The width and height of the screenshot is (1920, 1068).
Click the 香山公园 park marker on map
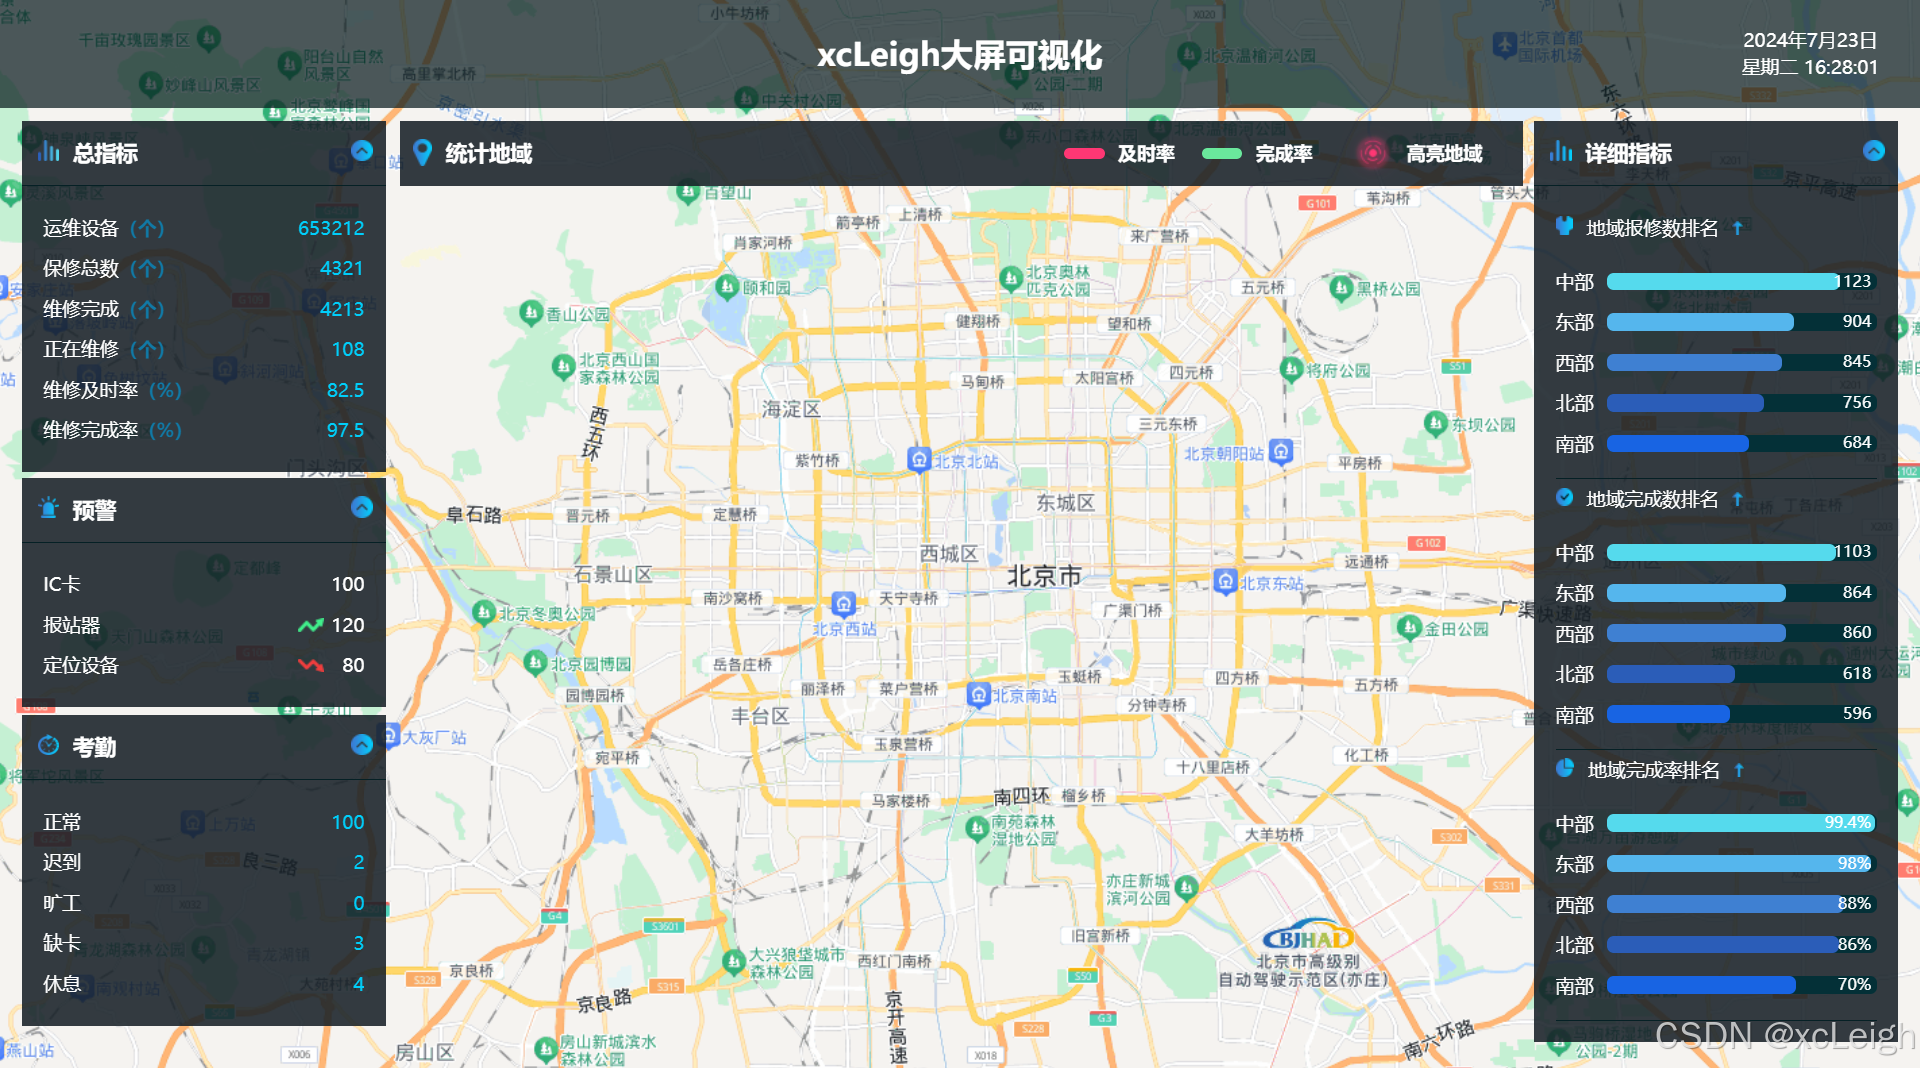point(531,313)
